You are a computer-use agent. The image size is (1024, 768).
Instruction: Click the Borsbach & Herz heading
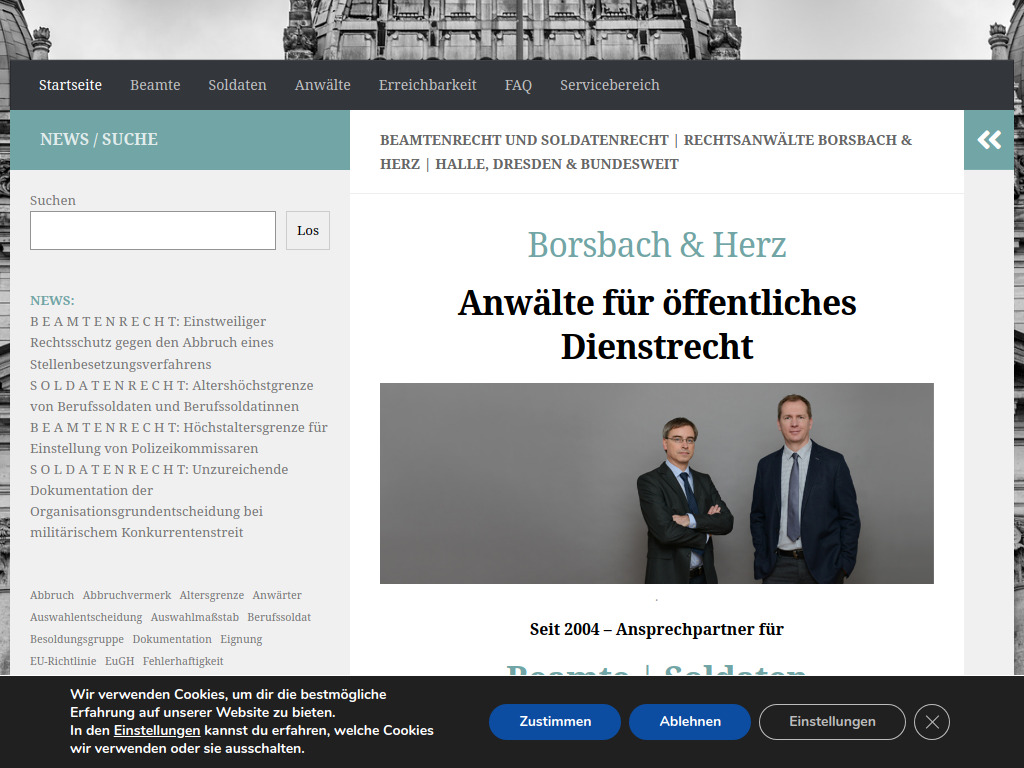[657, 245]
